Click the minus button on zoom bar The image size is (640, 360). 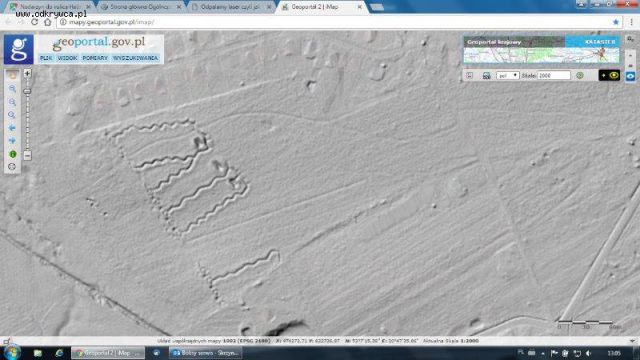click(x=27, y=155)
